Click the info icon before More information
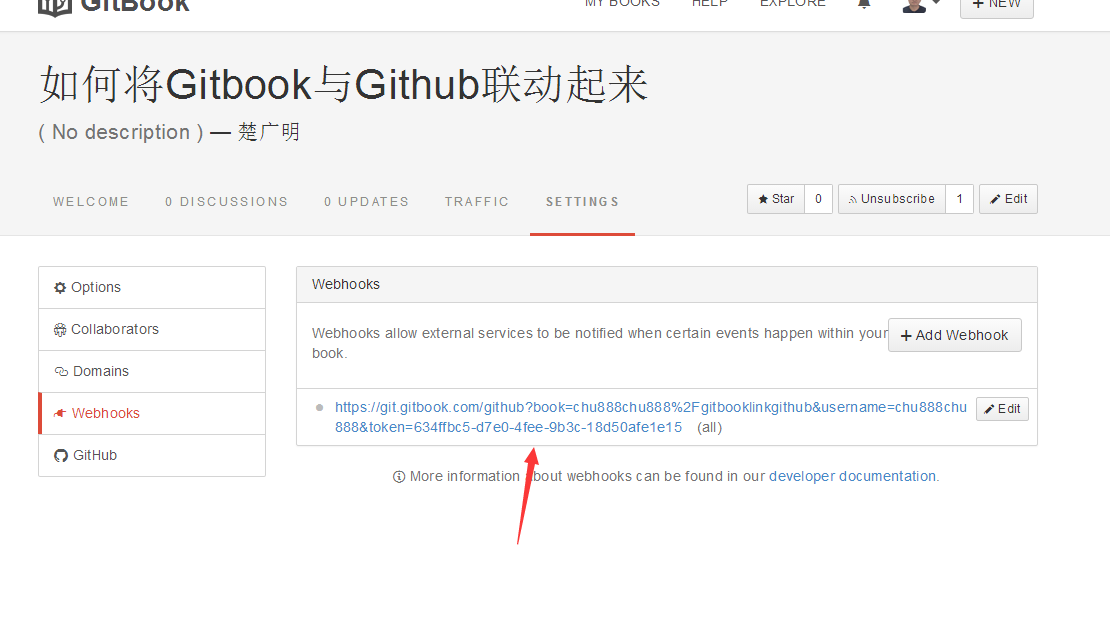 coord(399,477)
